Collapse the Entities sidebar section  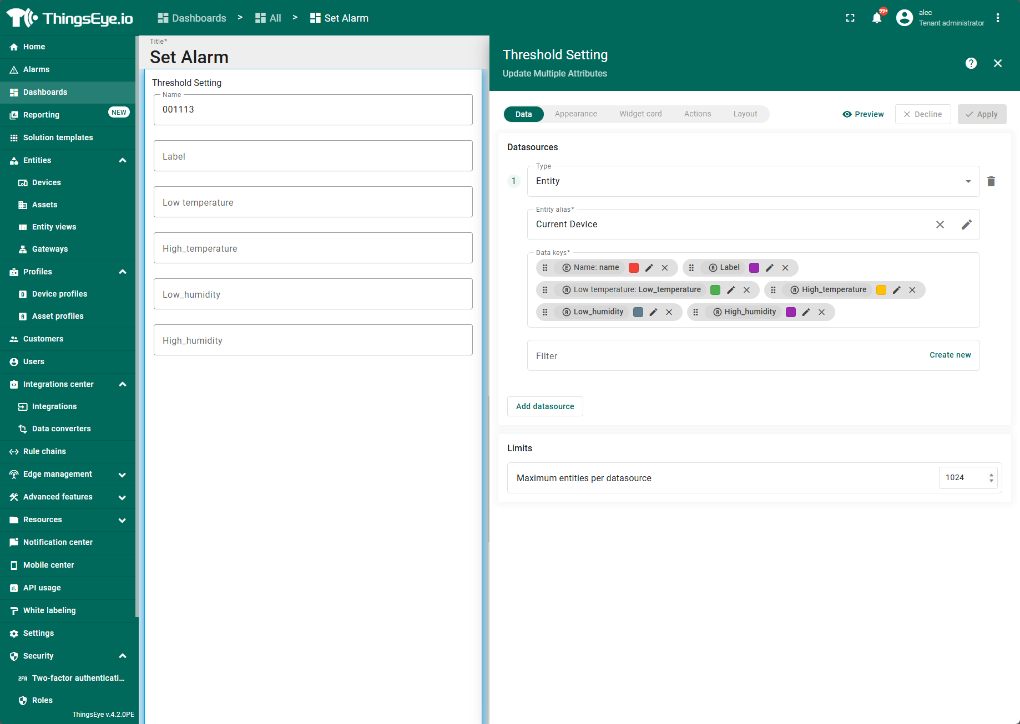point(122,160)
